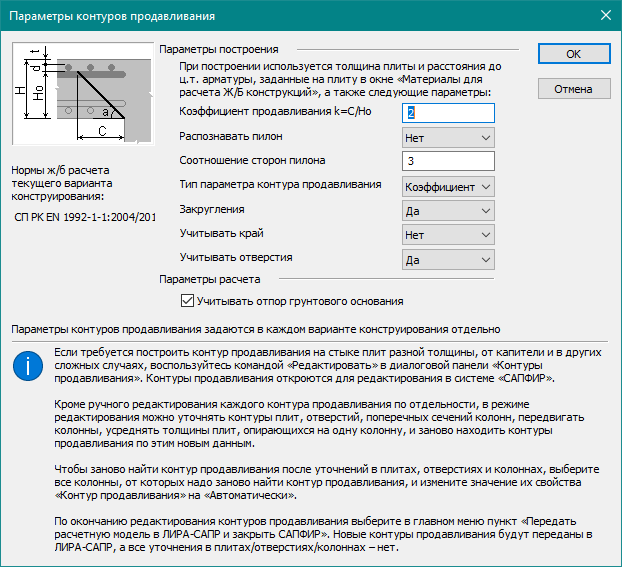Viewport: 622px width, 567px height.
Task: Click the 'Соотношение сторон пилона' input field
Action: [448, 161]
